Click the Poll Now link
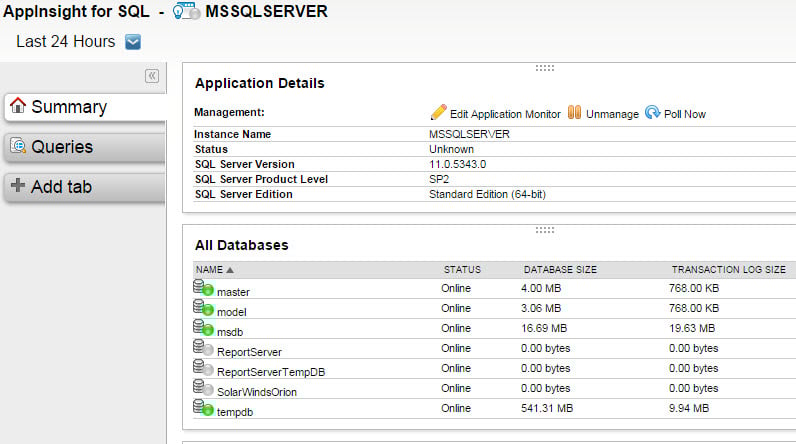The image size is (796, 444). tap(685, 114)
